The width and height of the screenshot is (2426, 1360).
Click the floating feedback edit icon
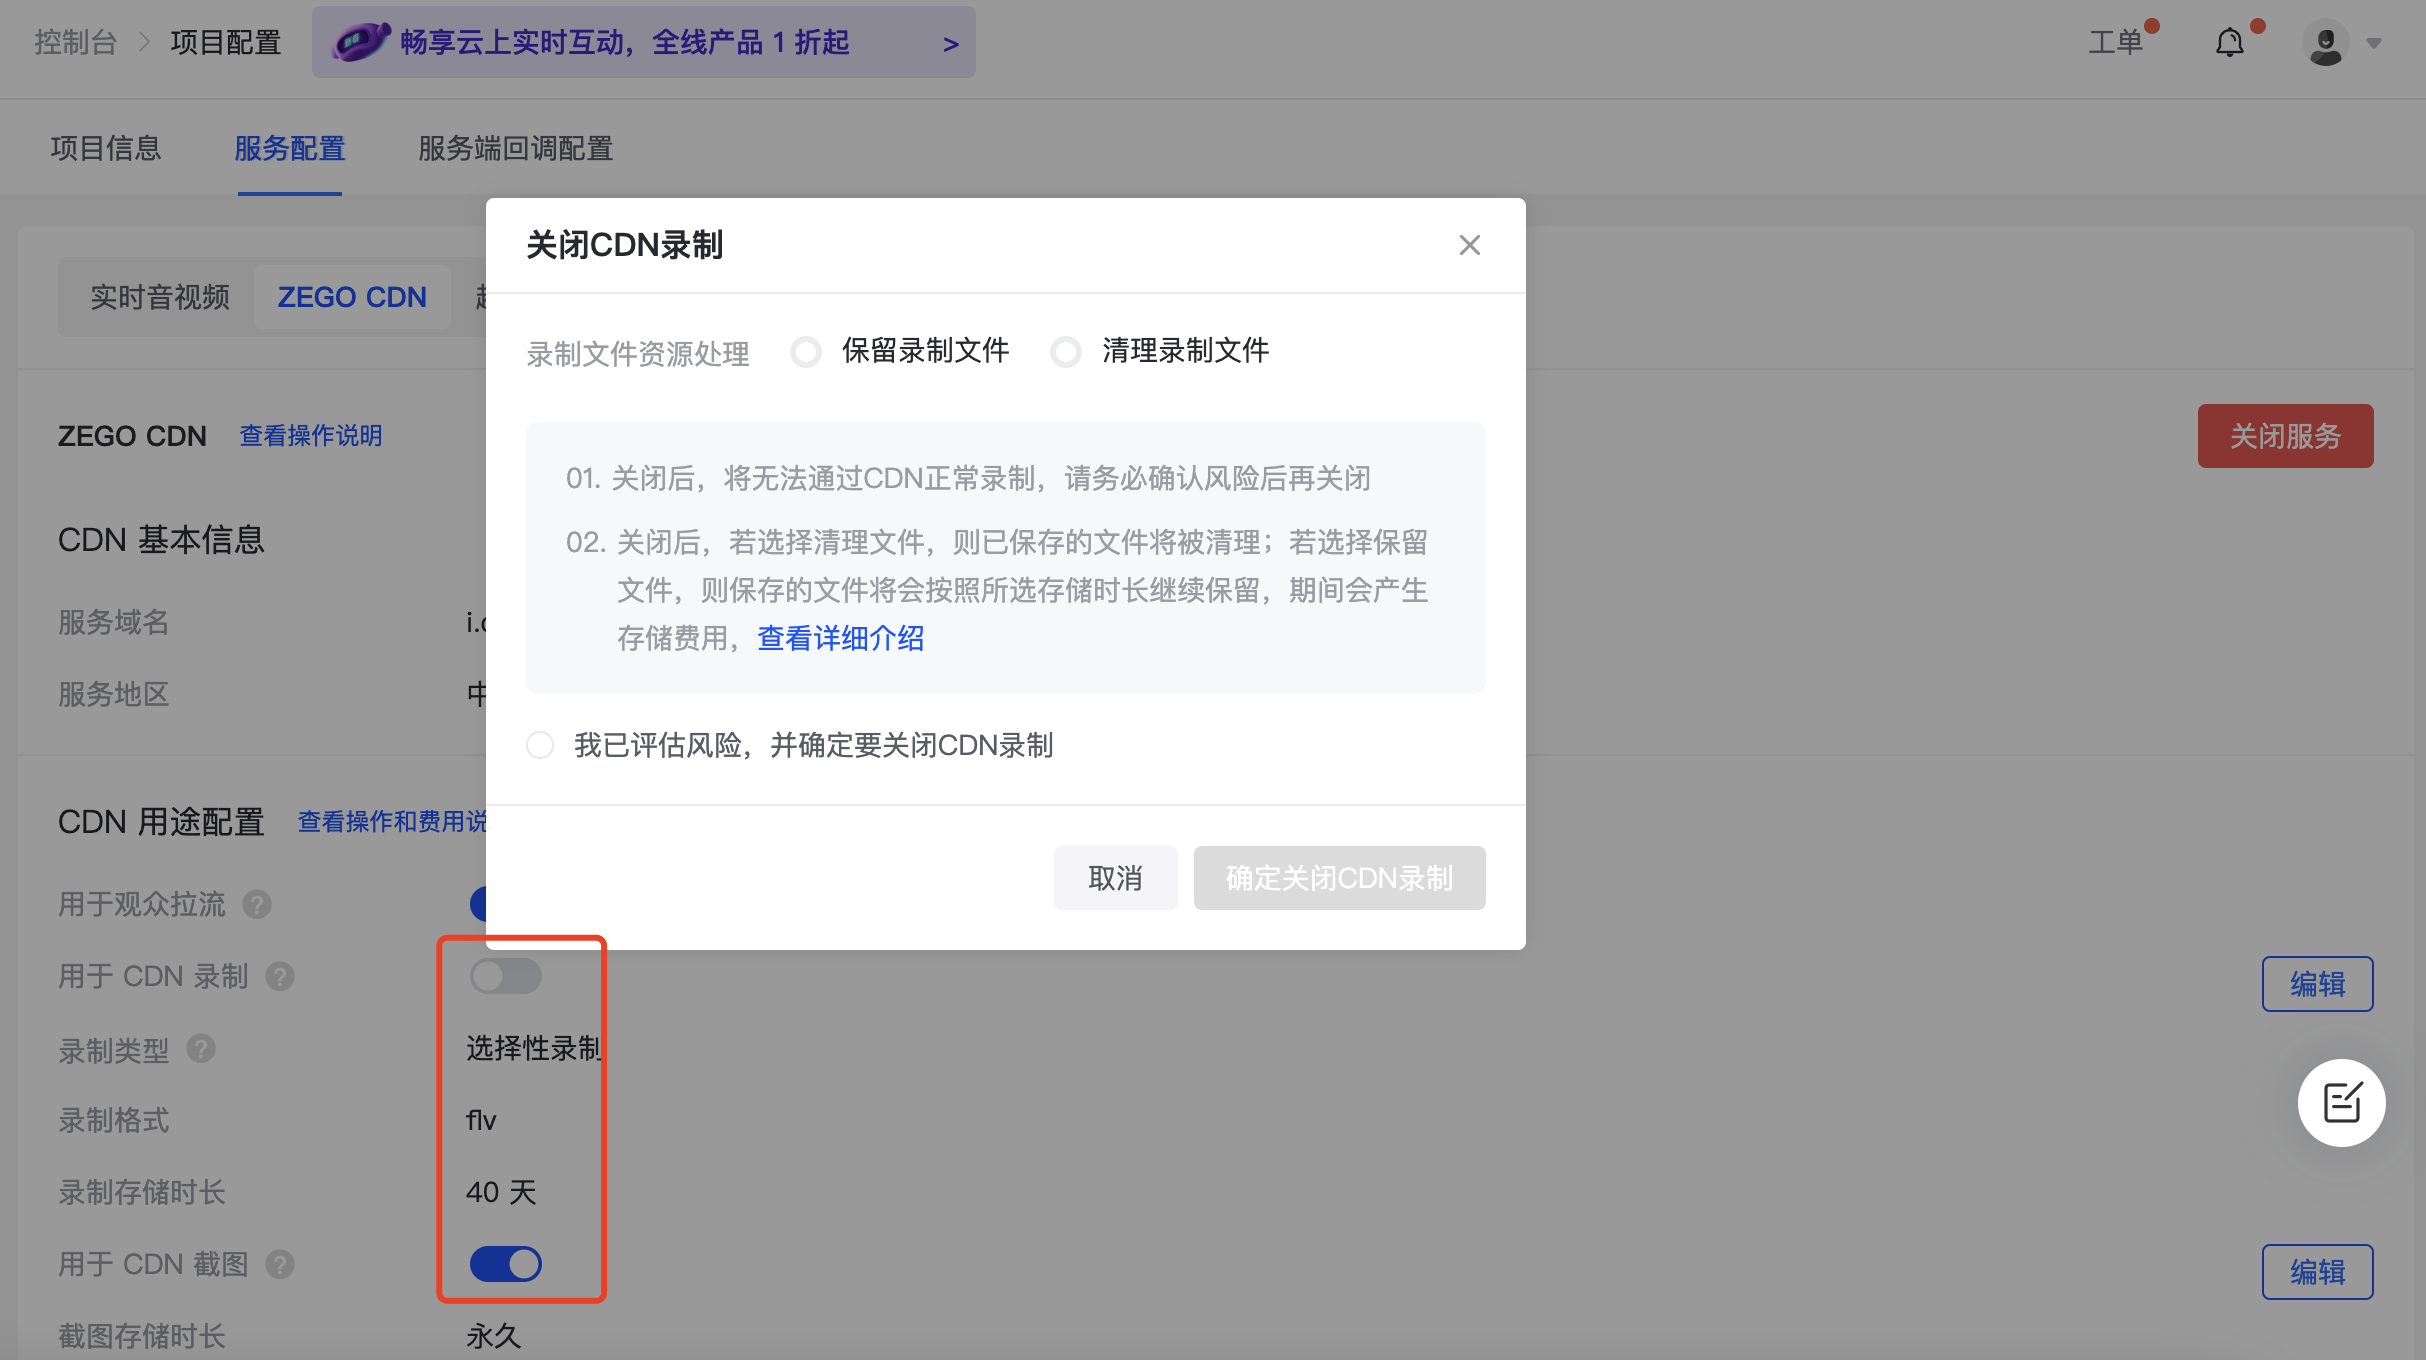(x=2341, y=1103)
